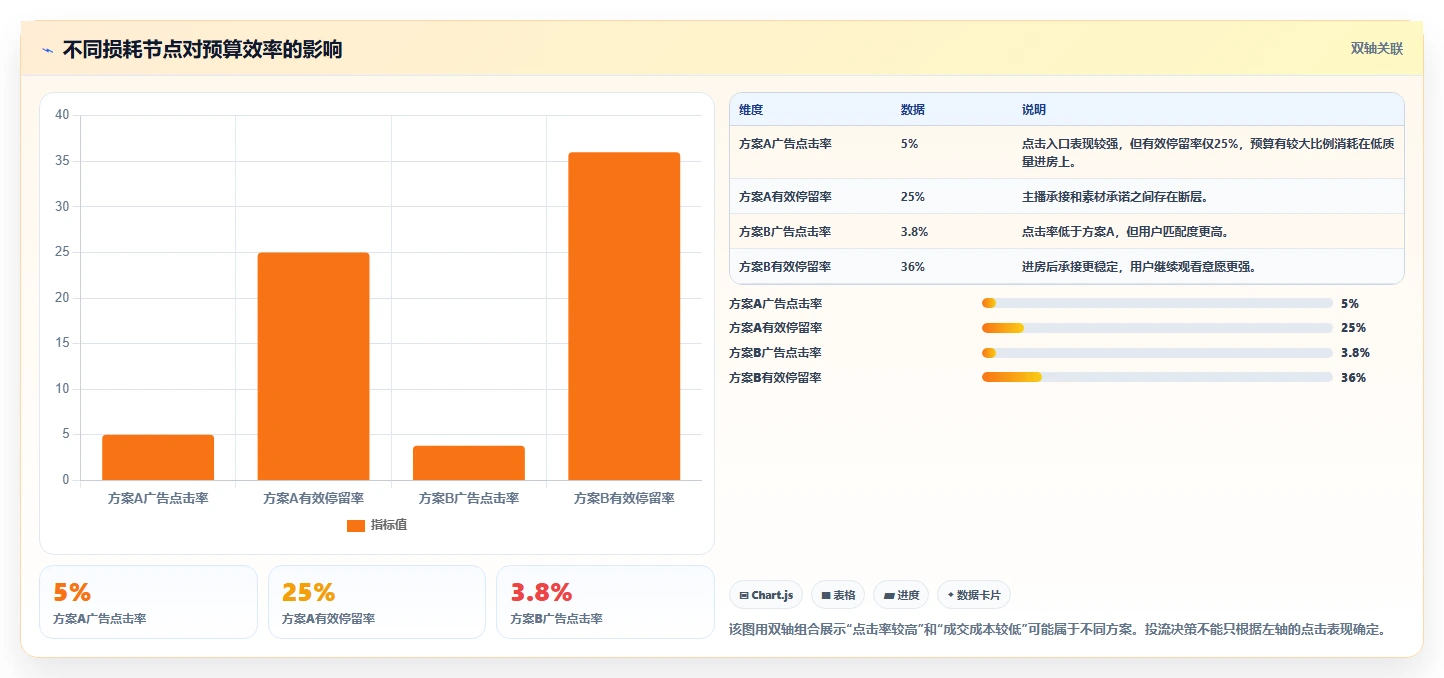The image size is (1444, 678).
Task: Click the 方案A有效停留率 bar in the chart
Action: (313, 366)
